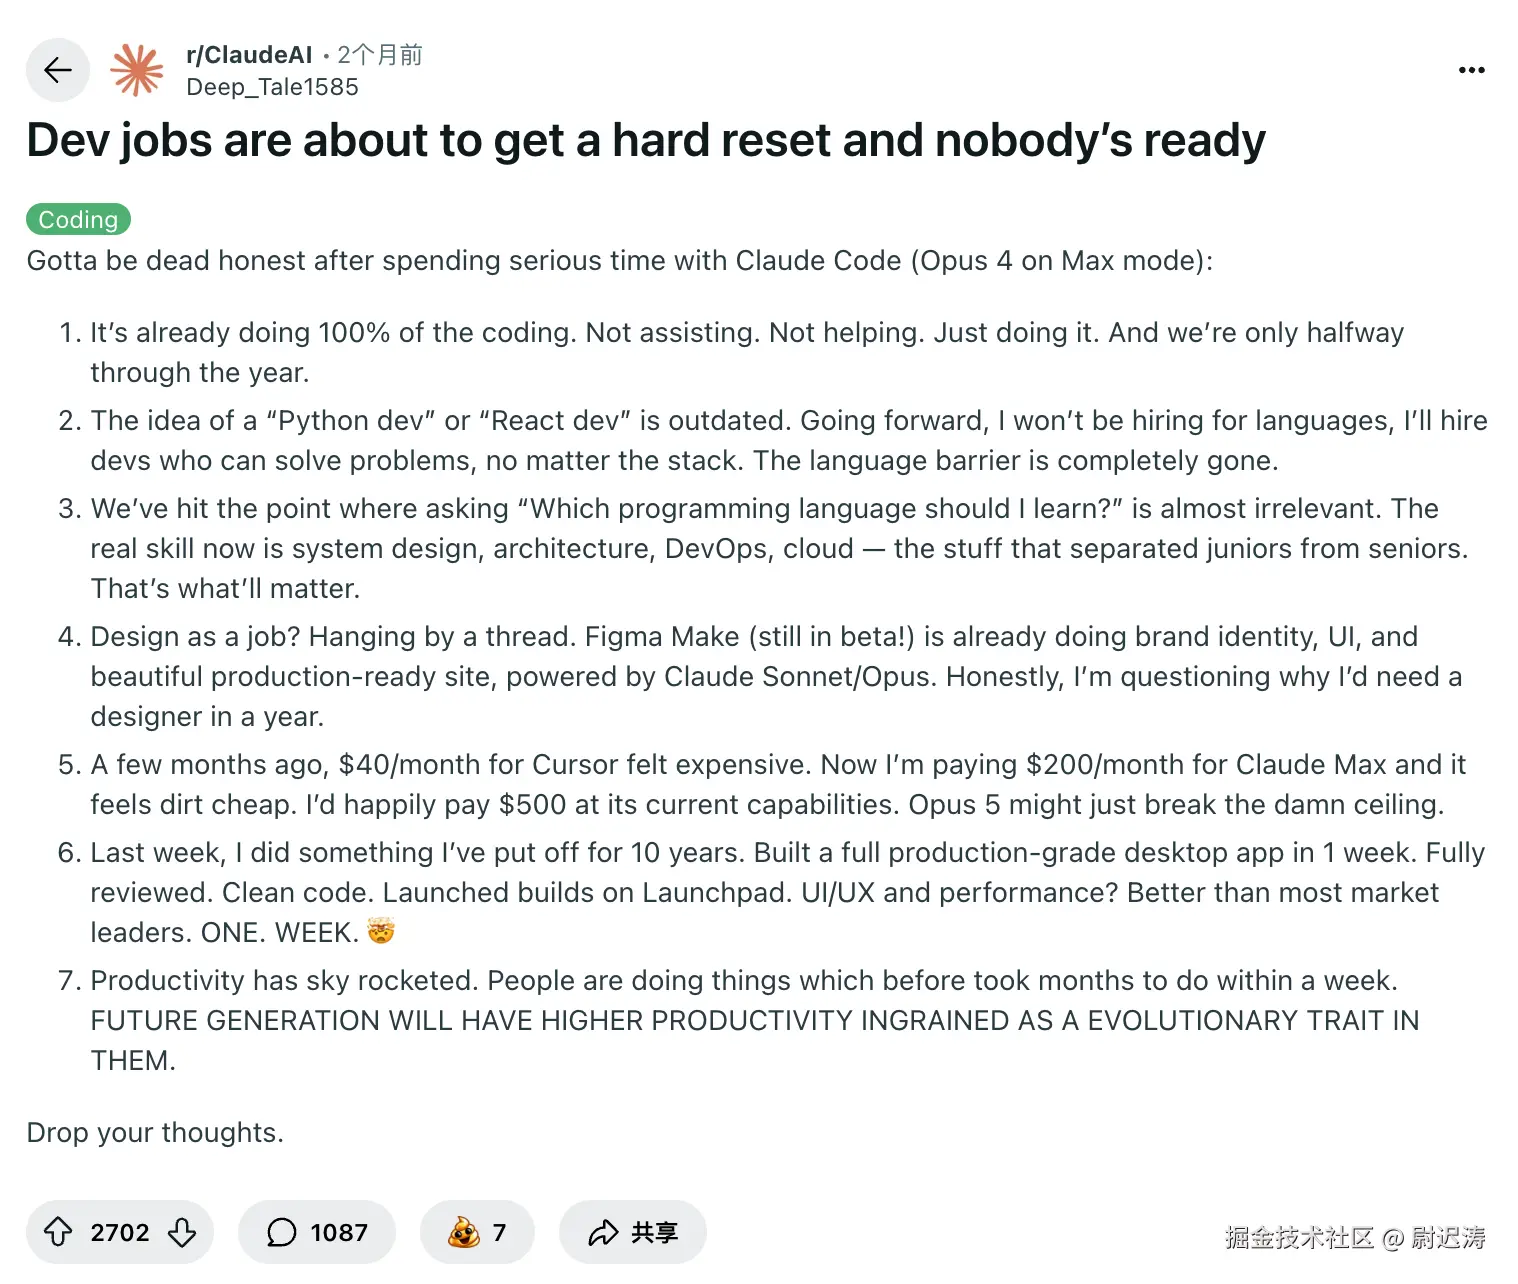
Task: Downvote the post with down arrow
Action: pyautogui.click(x=182, y=1232)
